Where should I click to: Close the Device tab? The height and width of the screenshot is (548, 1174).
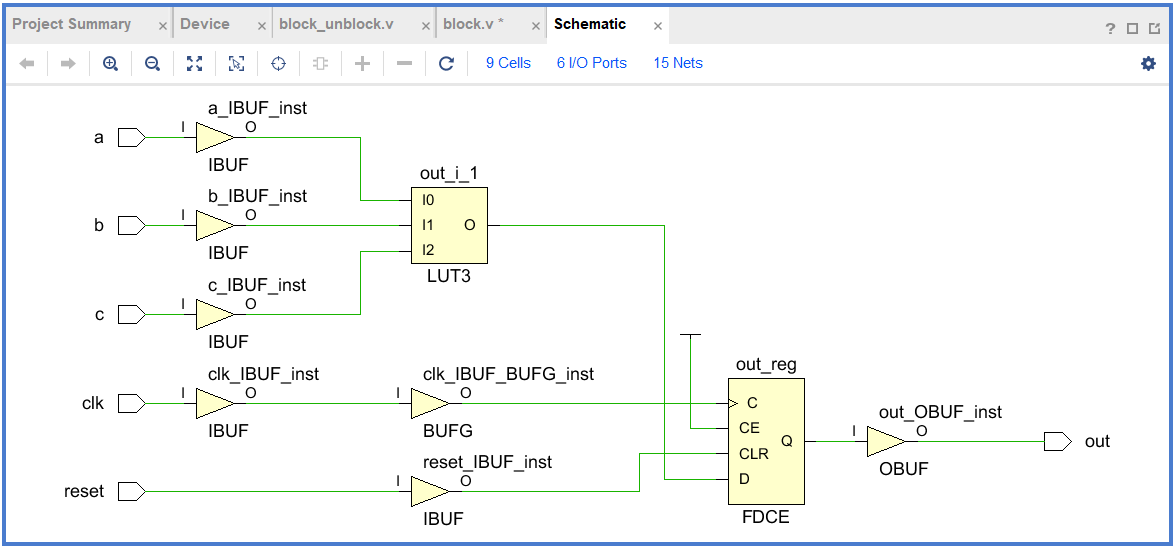(262, 25)
